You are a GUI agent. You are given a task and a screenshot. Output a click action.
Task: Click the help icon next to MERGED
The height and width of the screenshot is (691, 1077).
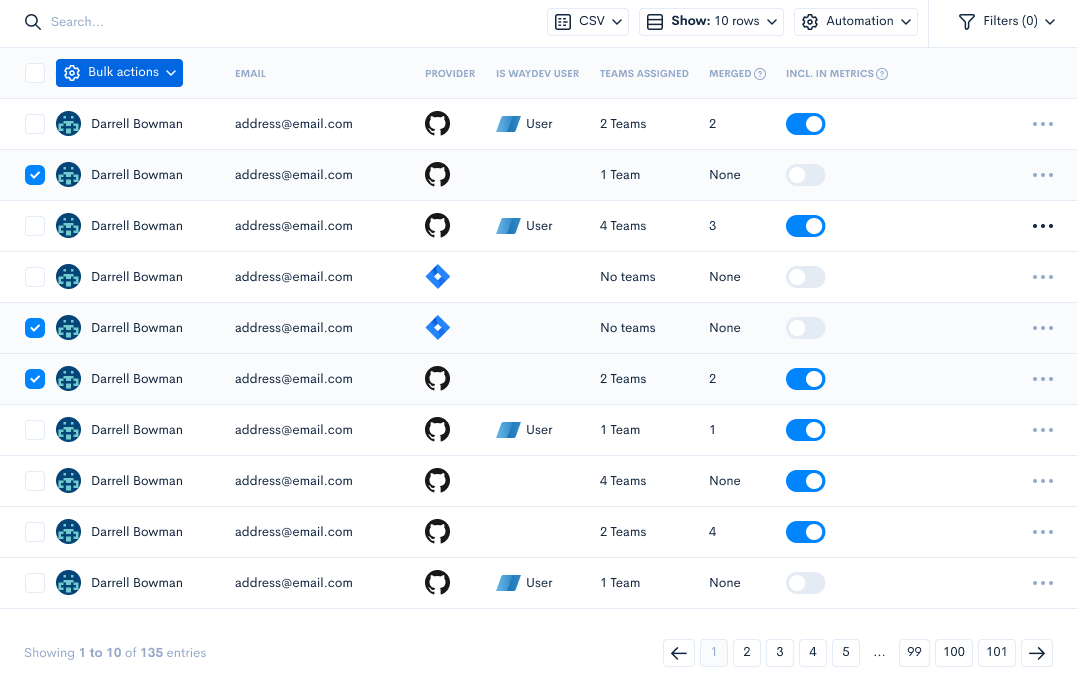tap(760, 74)
